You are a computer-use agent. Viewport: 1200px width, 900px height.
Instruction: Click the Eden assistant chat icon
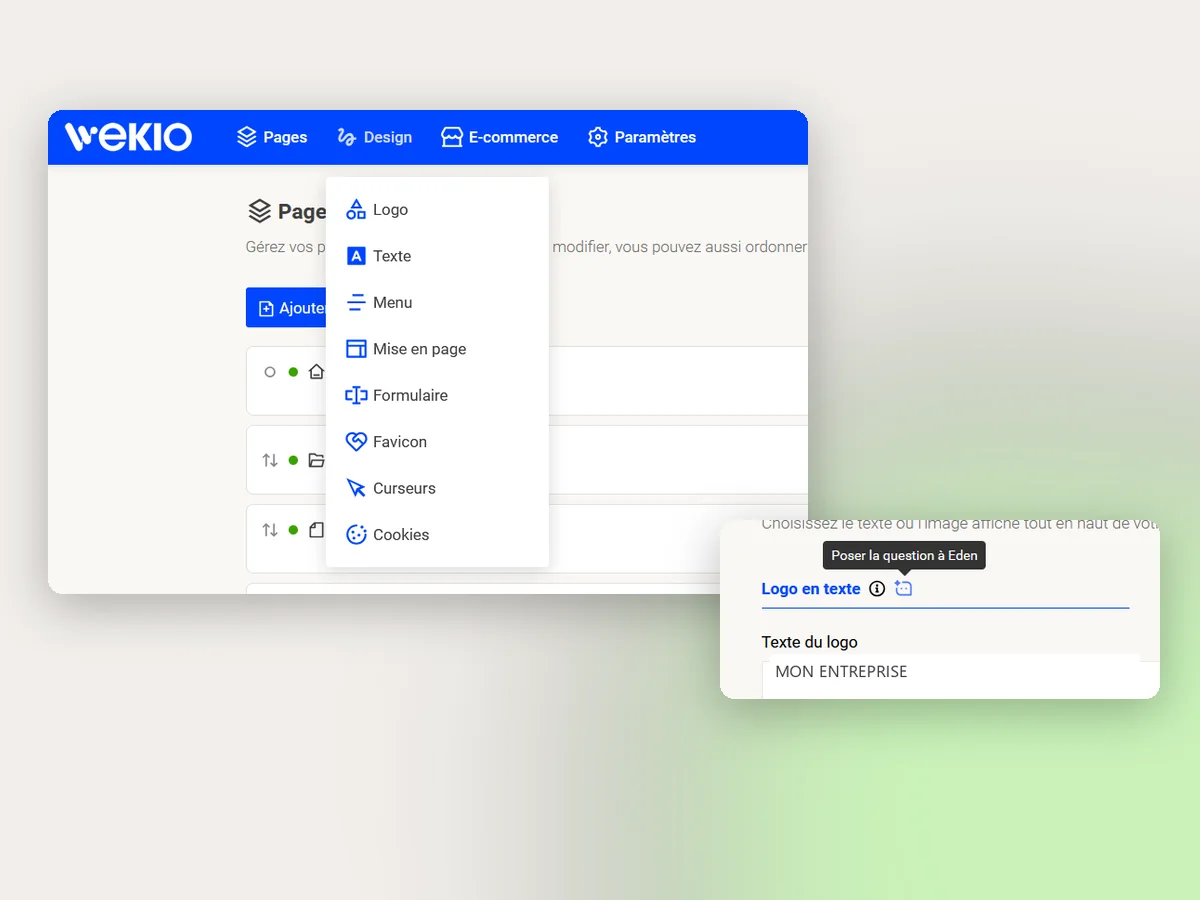[903, 588]
